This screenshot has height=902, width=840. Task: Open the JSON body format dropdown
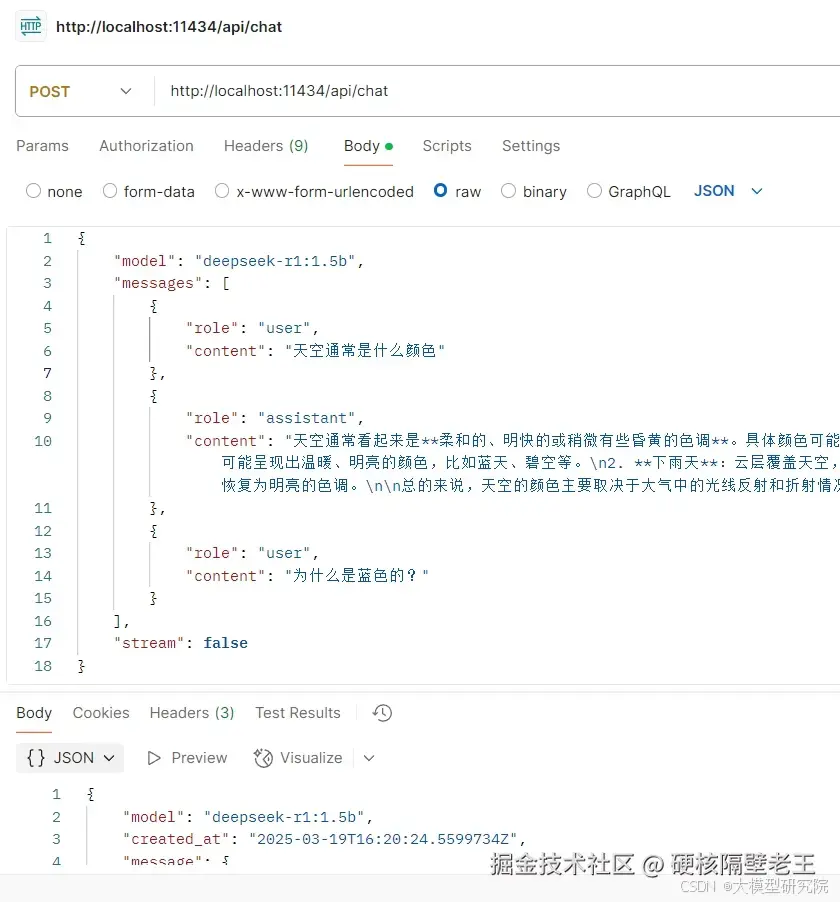click(x=728, y=191)
